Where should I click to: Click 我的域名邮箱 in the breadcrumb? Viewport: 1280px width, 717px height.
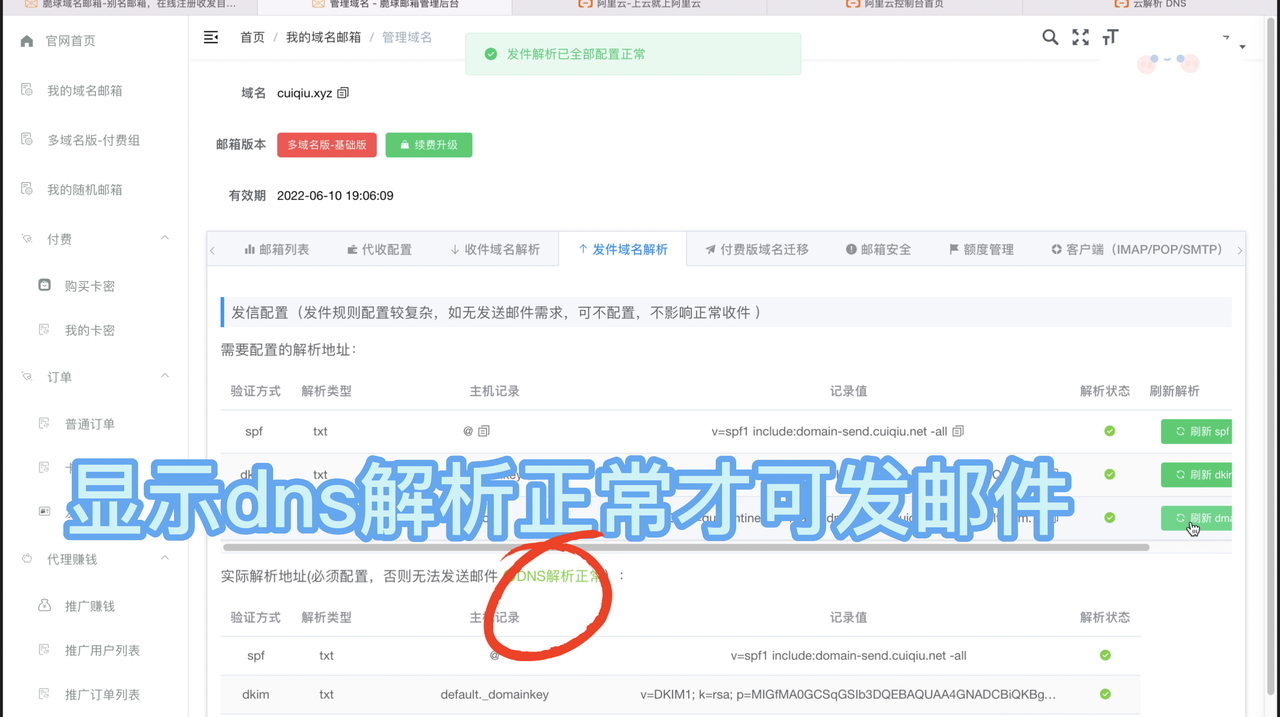(323, 37)
